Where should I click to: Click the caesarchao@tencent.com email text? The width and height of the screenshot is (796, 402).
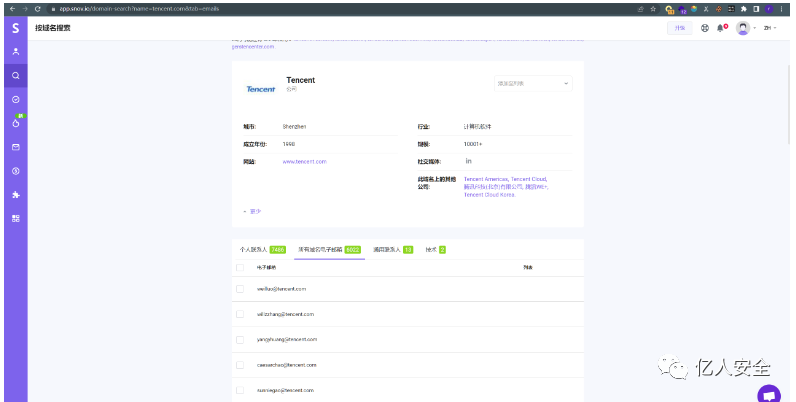286,365
